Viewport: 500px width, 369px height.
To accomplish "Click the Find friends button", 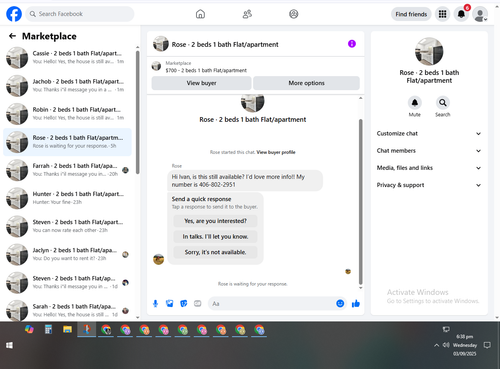I will (x=411, y=14).
